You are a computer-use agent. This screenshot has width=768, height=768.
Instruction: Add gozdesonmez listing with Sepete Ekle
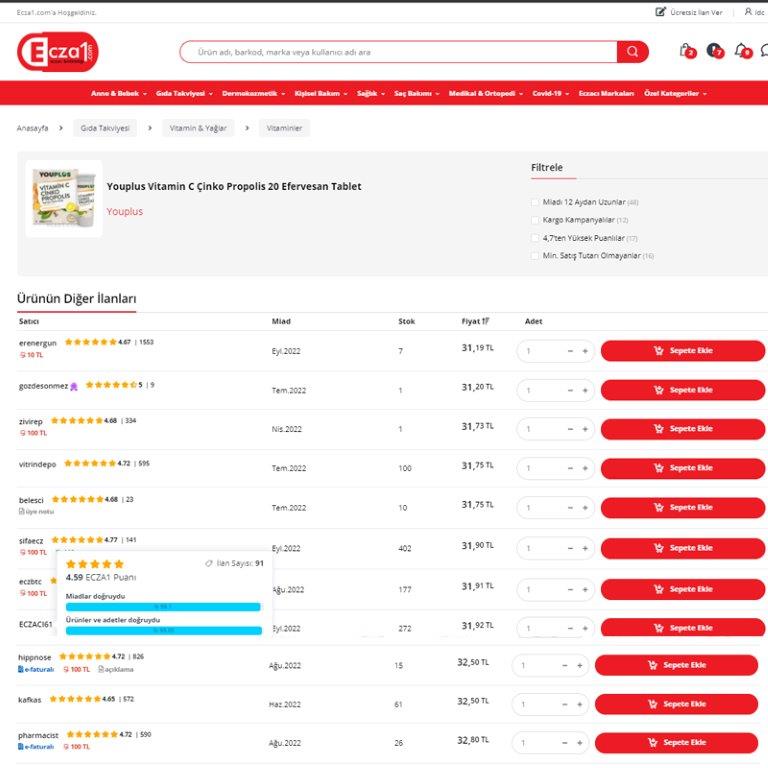coord(683,390)
